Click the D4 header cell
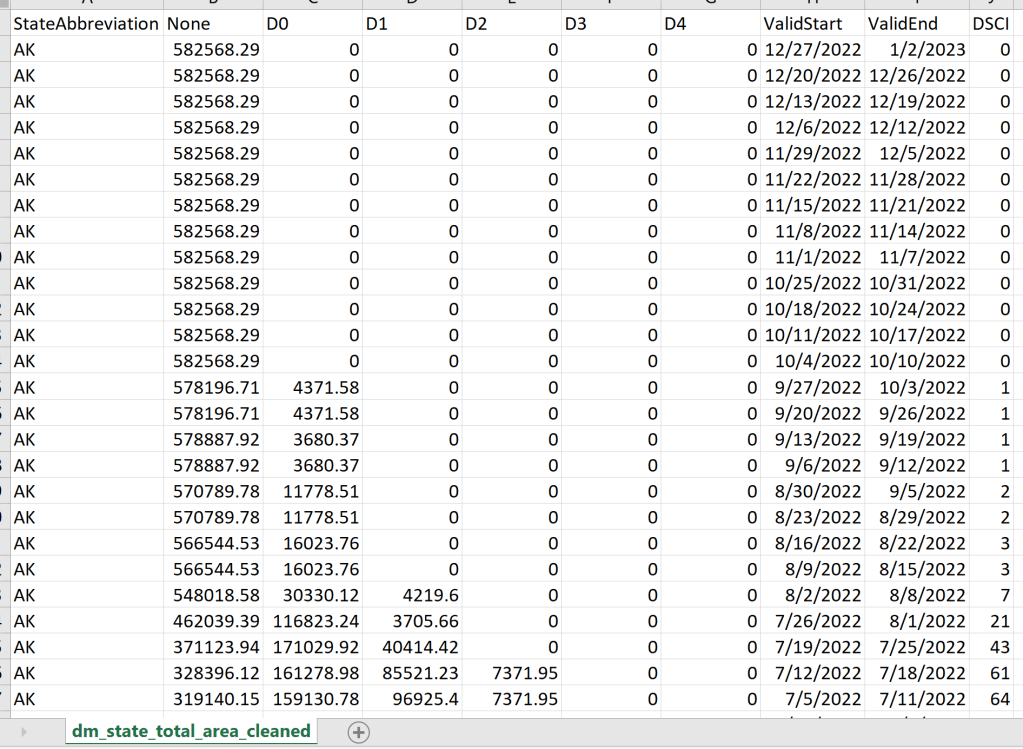This screenshot has height=749, width=1023. [x=710, y=23]
